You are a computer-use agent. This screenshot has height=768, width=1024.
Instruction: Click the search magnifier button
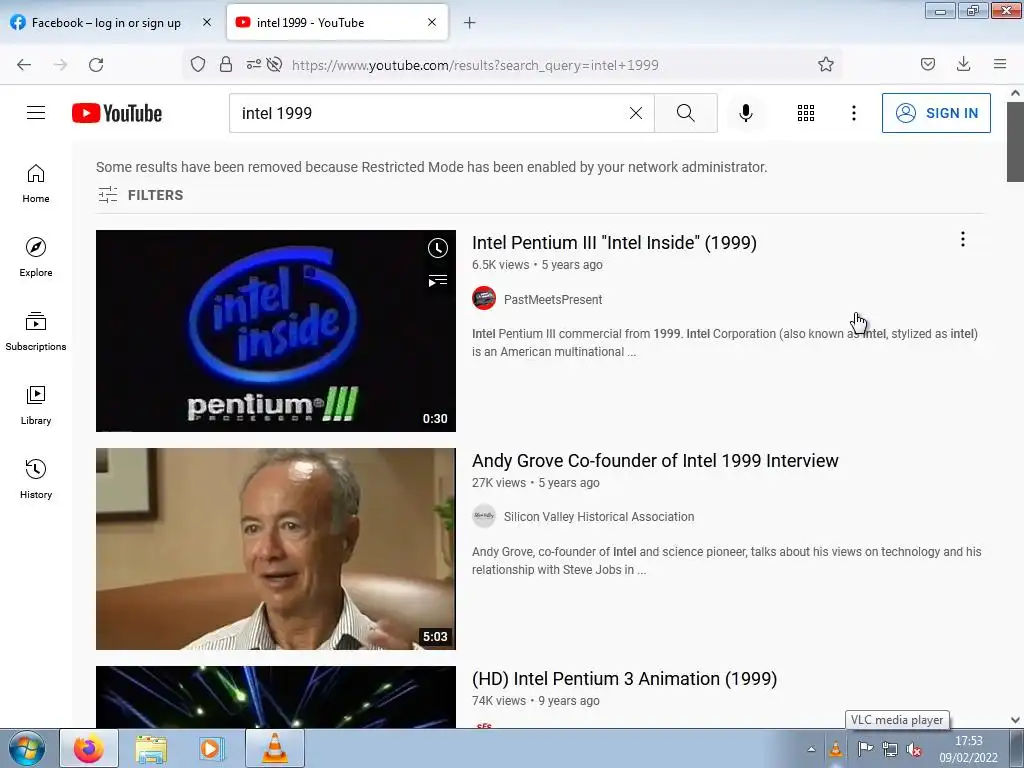(x=686, y=113)
